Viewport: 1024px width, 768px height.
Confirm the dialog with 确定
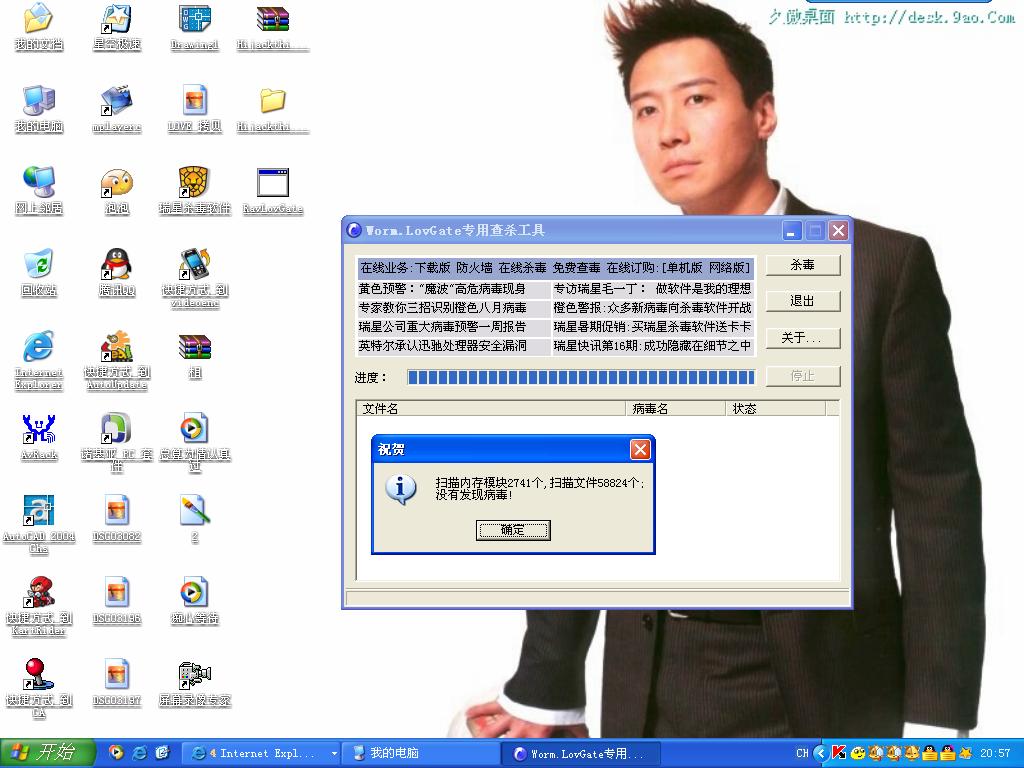tap(513, 530)
